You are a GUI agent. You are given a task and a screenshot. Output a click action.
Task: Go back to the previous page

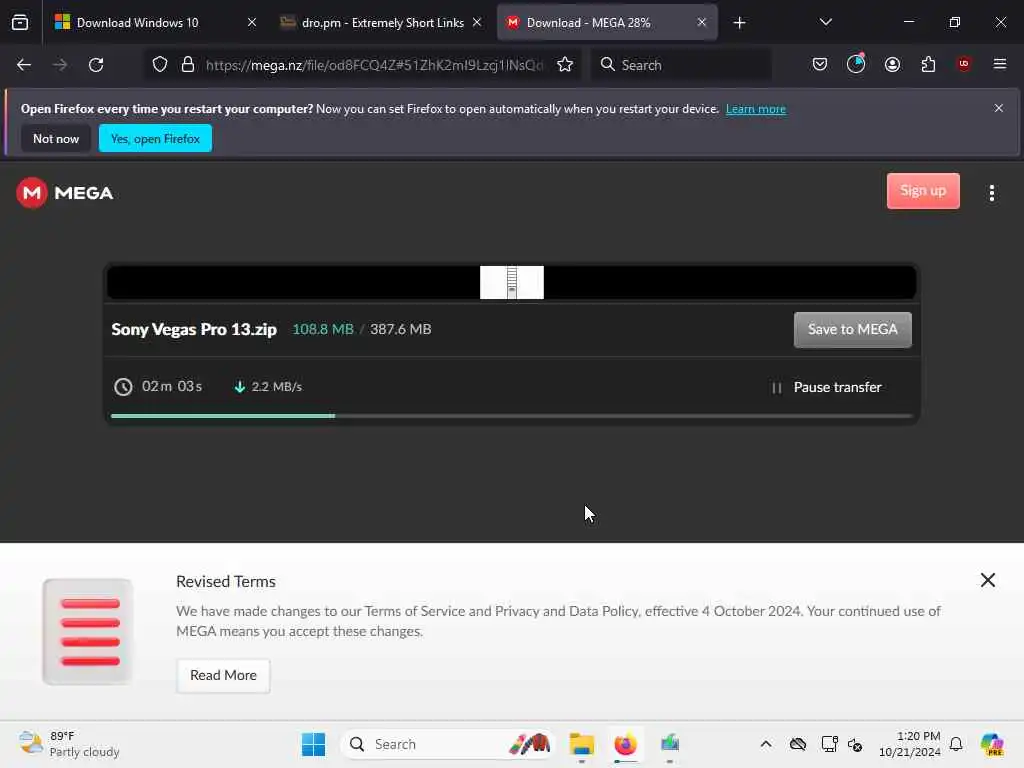coord(24,65)
